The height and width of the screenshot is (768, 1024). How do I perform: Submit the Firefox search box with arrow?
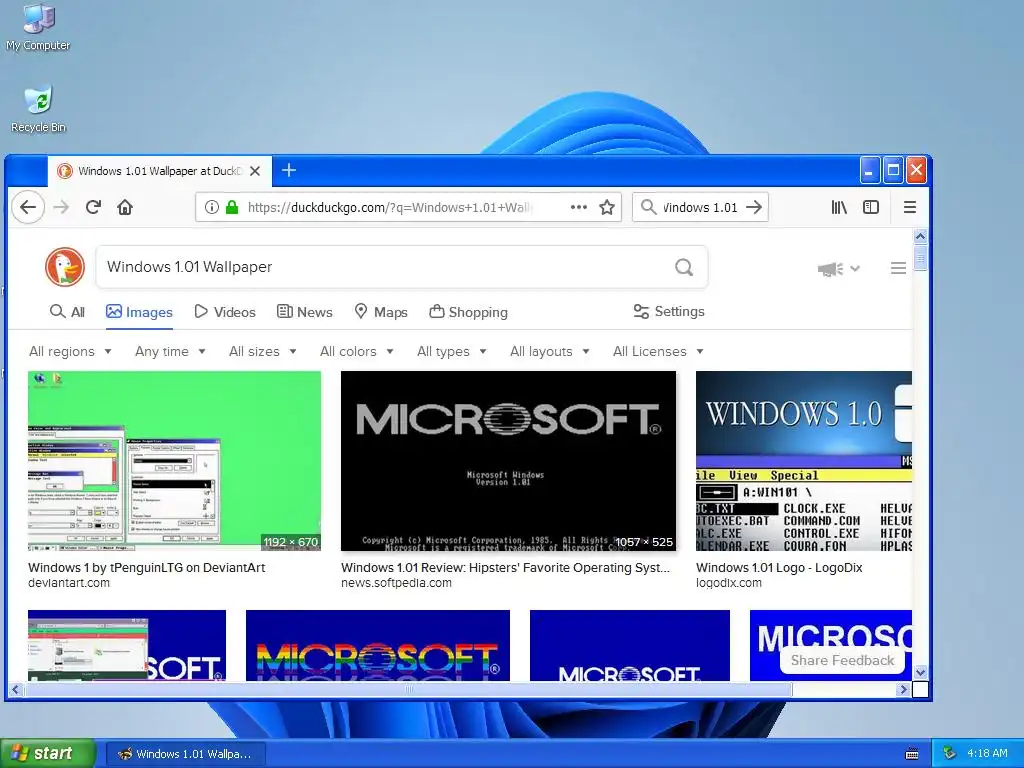coord(754,208)
